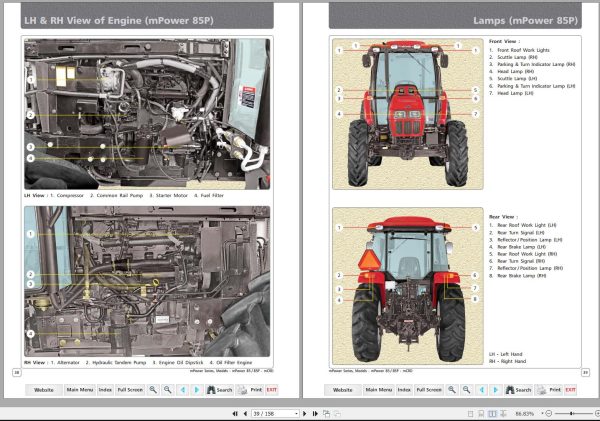This screenshot has height=421, width=600.
Task: Select continuous page scrolling layout icon
Action: 481,414
